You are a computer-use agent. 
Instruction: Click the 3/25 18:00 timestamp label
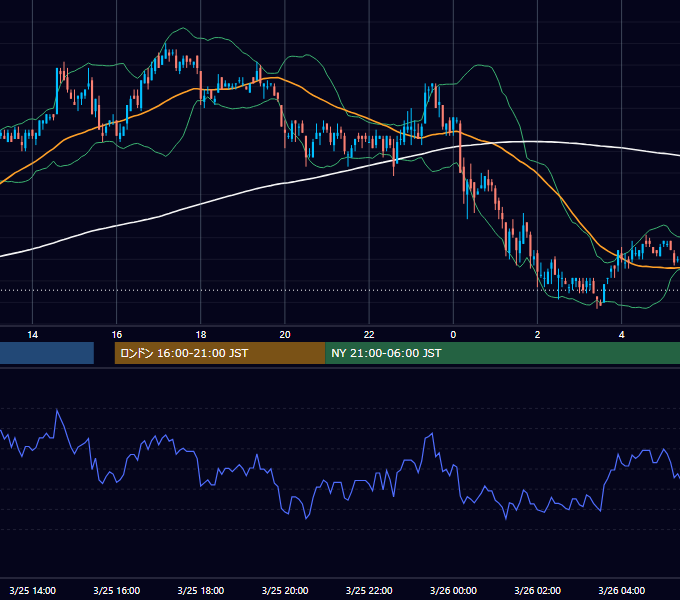click(x=201, y=590)
